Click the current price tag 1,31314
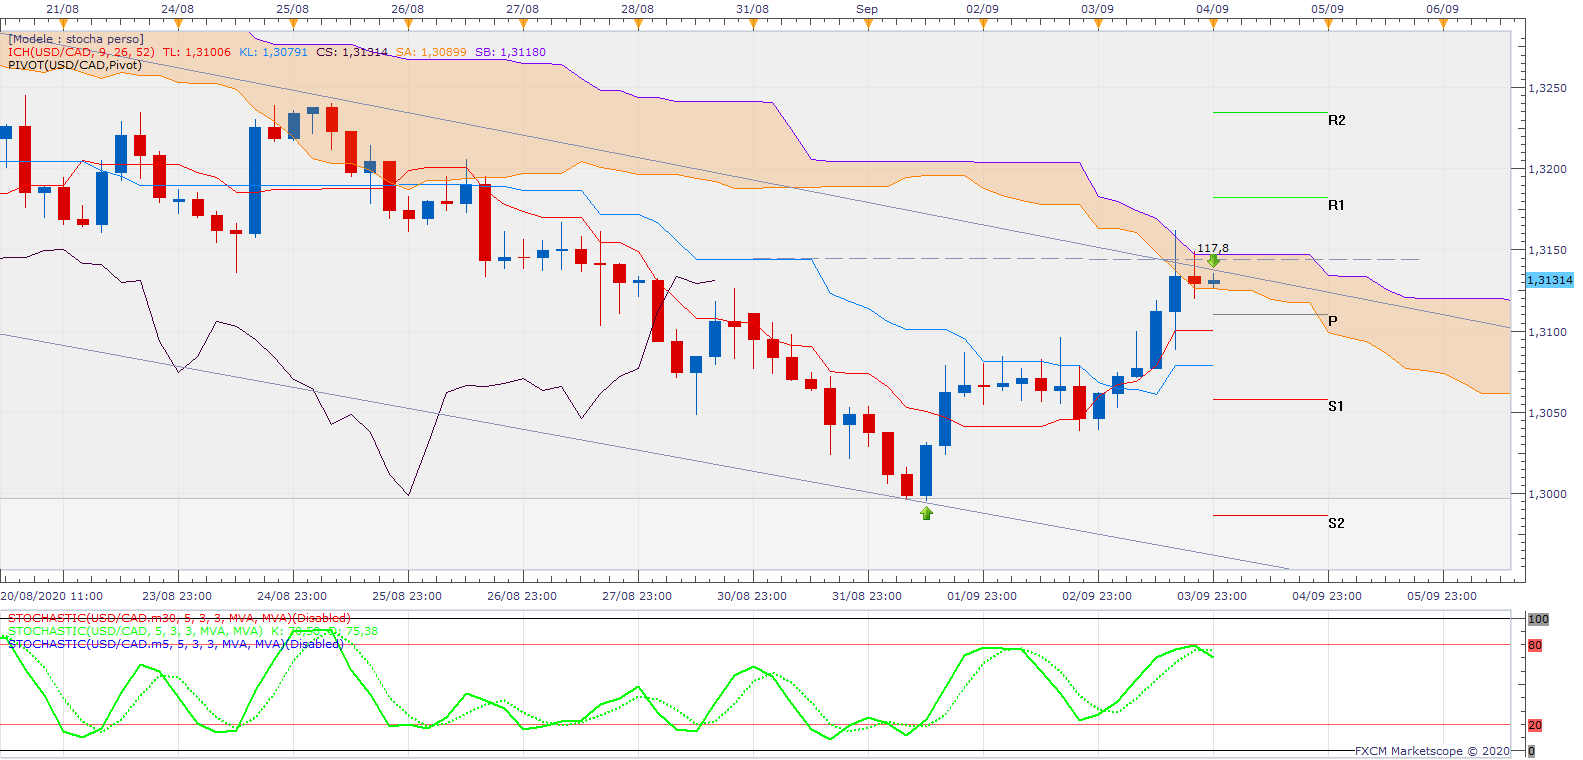 (1550, 280)
